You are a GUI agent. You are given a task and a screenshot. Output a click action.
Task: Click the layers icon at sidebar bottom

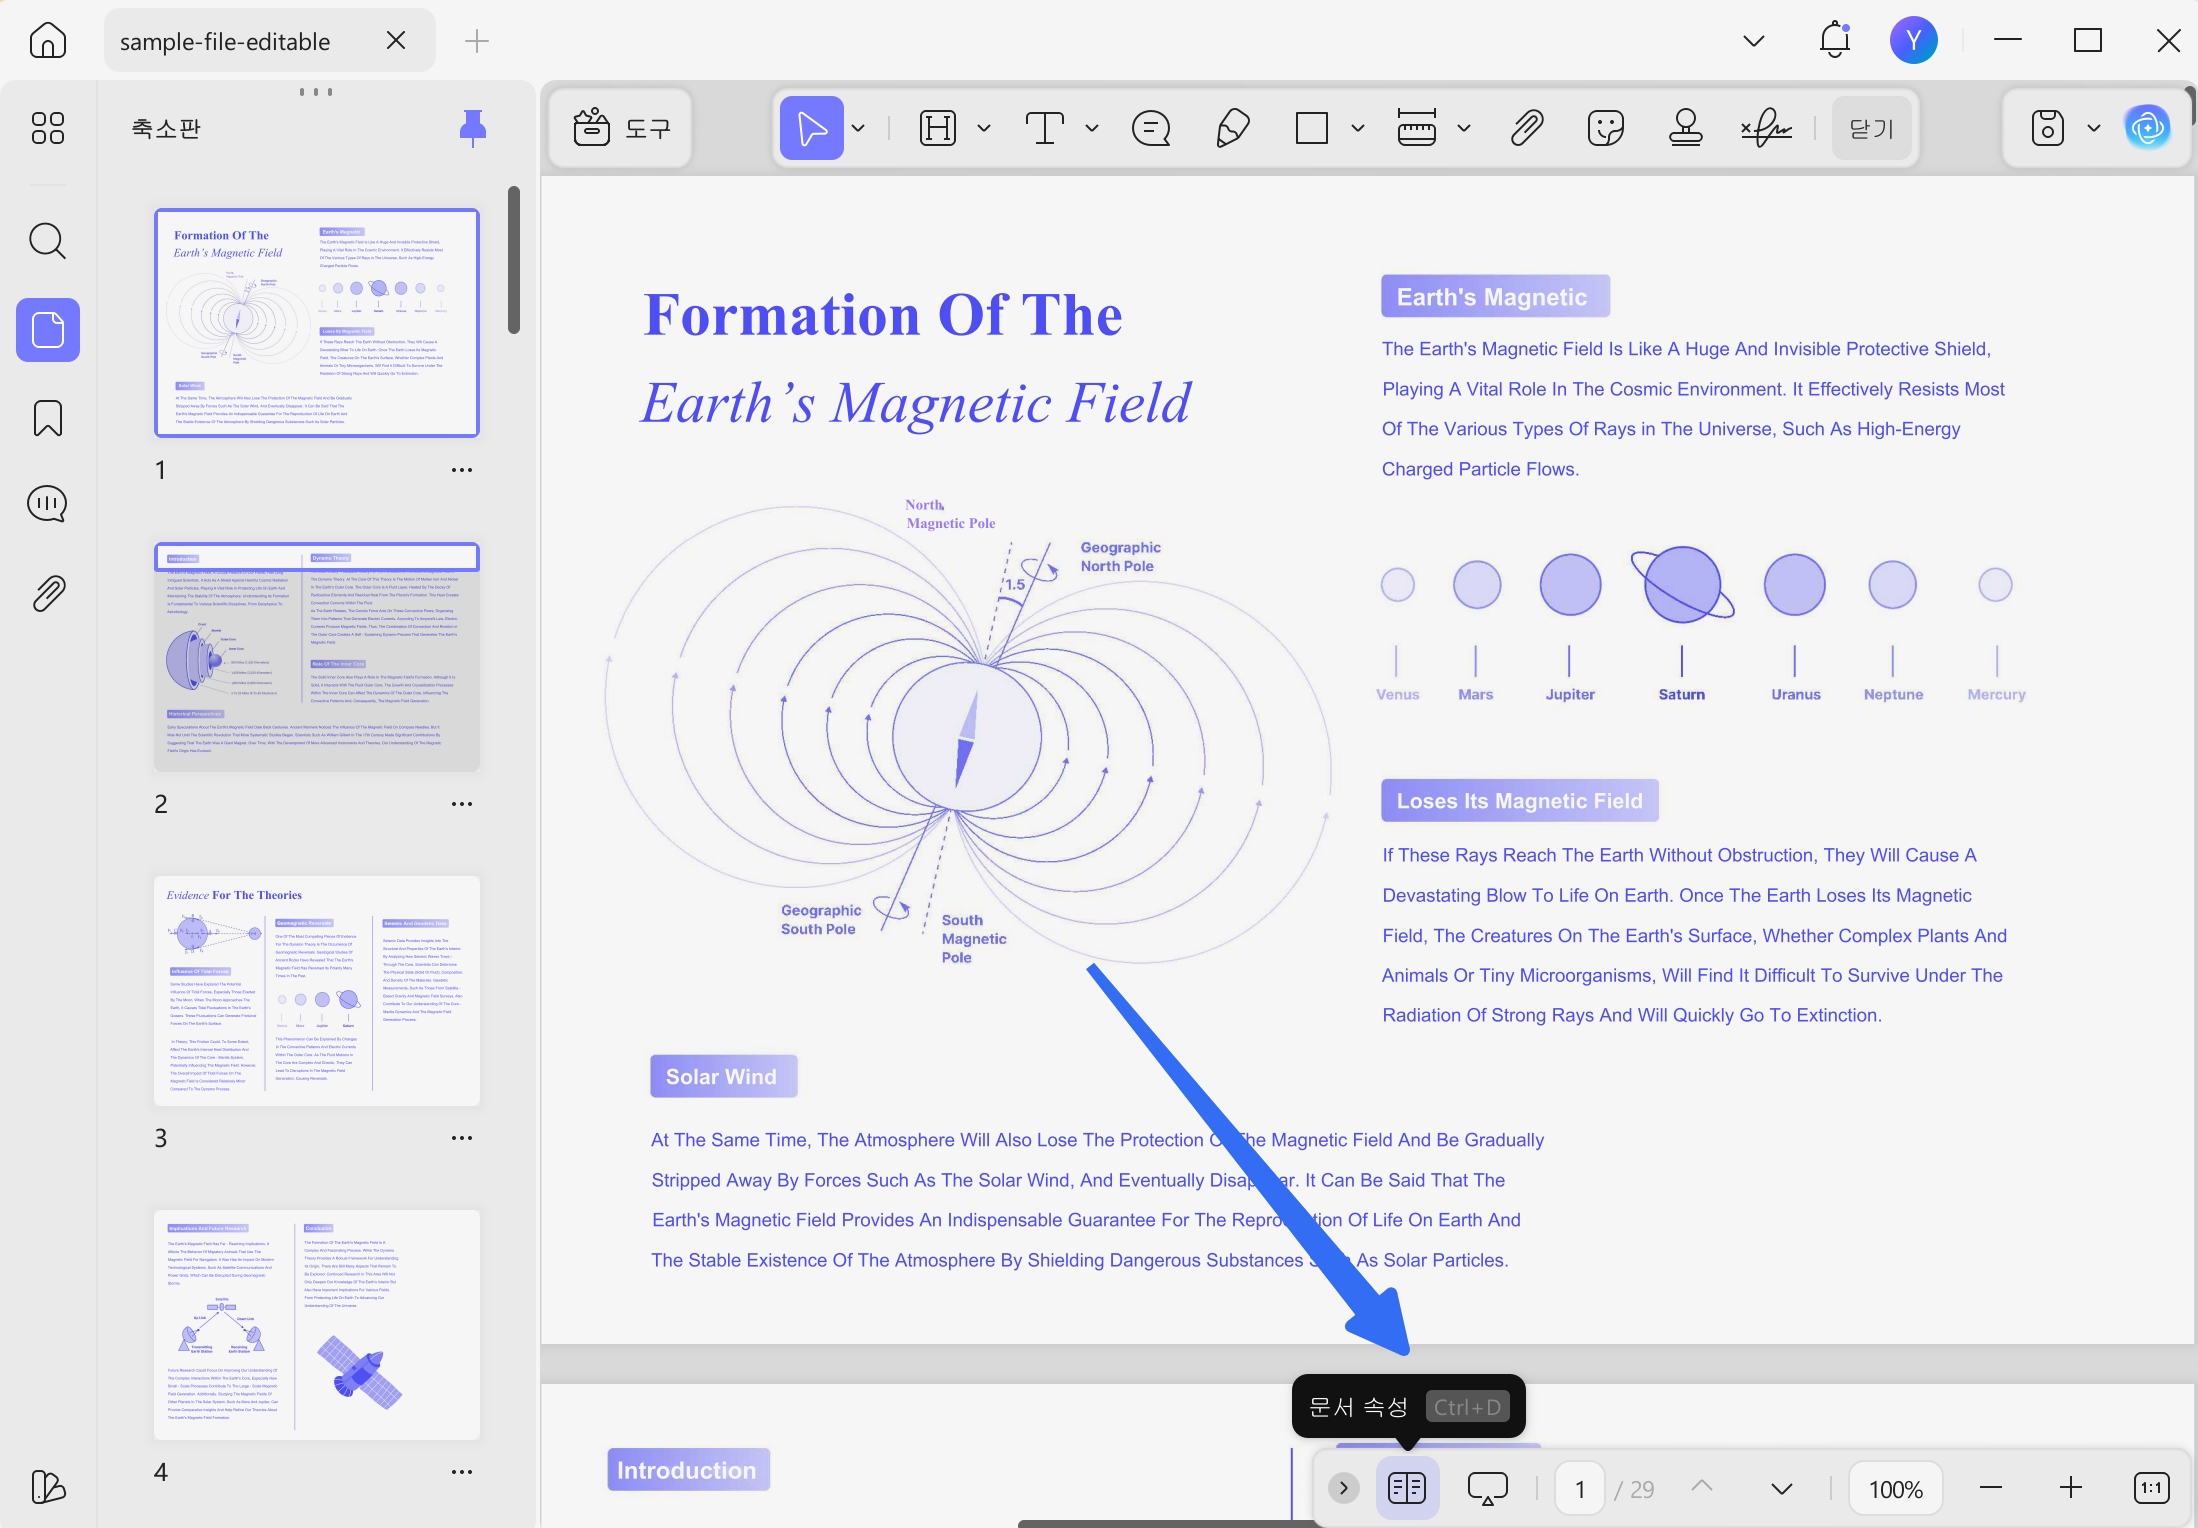[48, 1487]
